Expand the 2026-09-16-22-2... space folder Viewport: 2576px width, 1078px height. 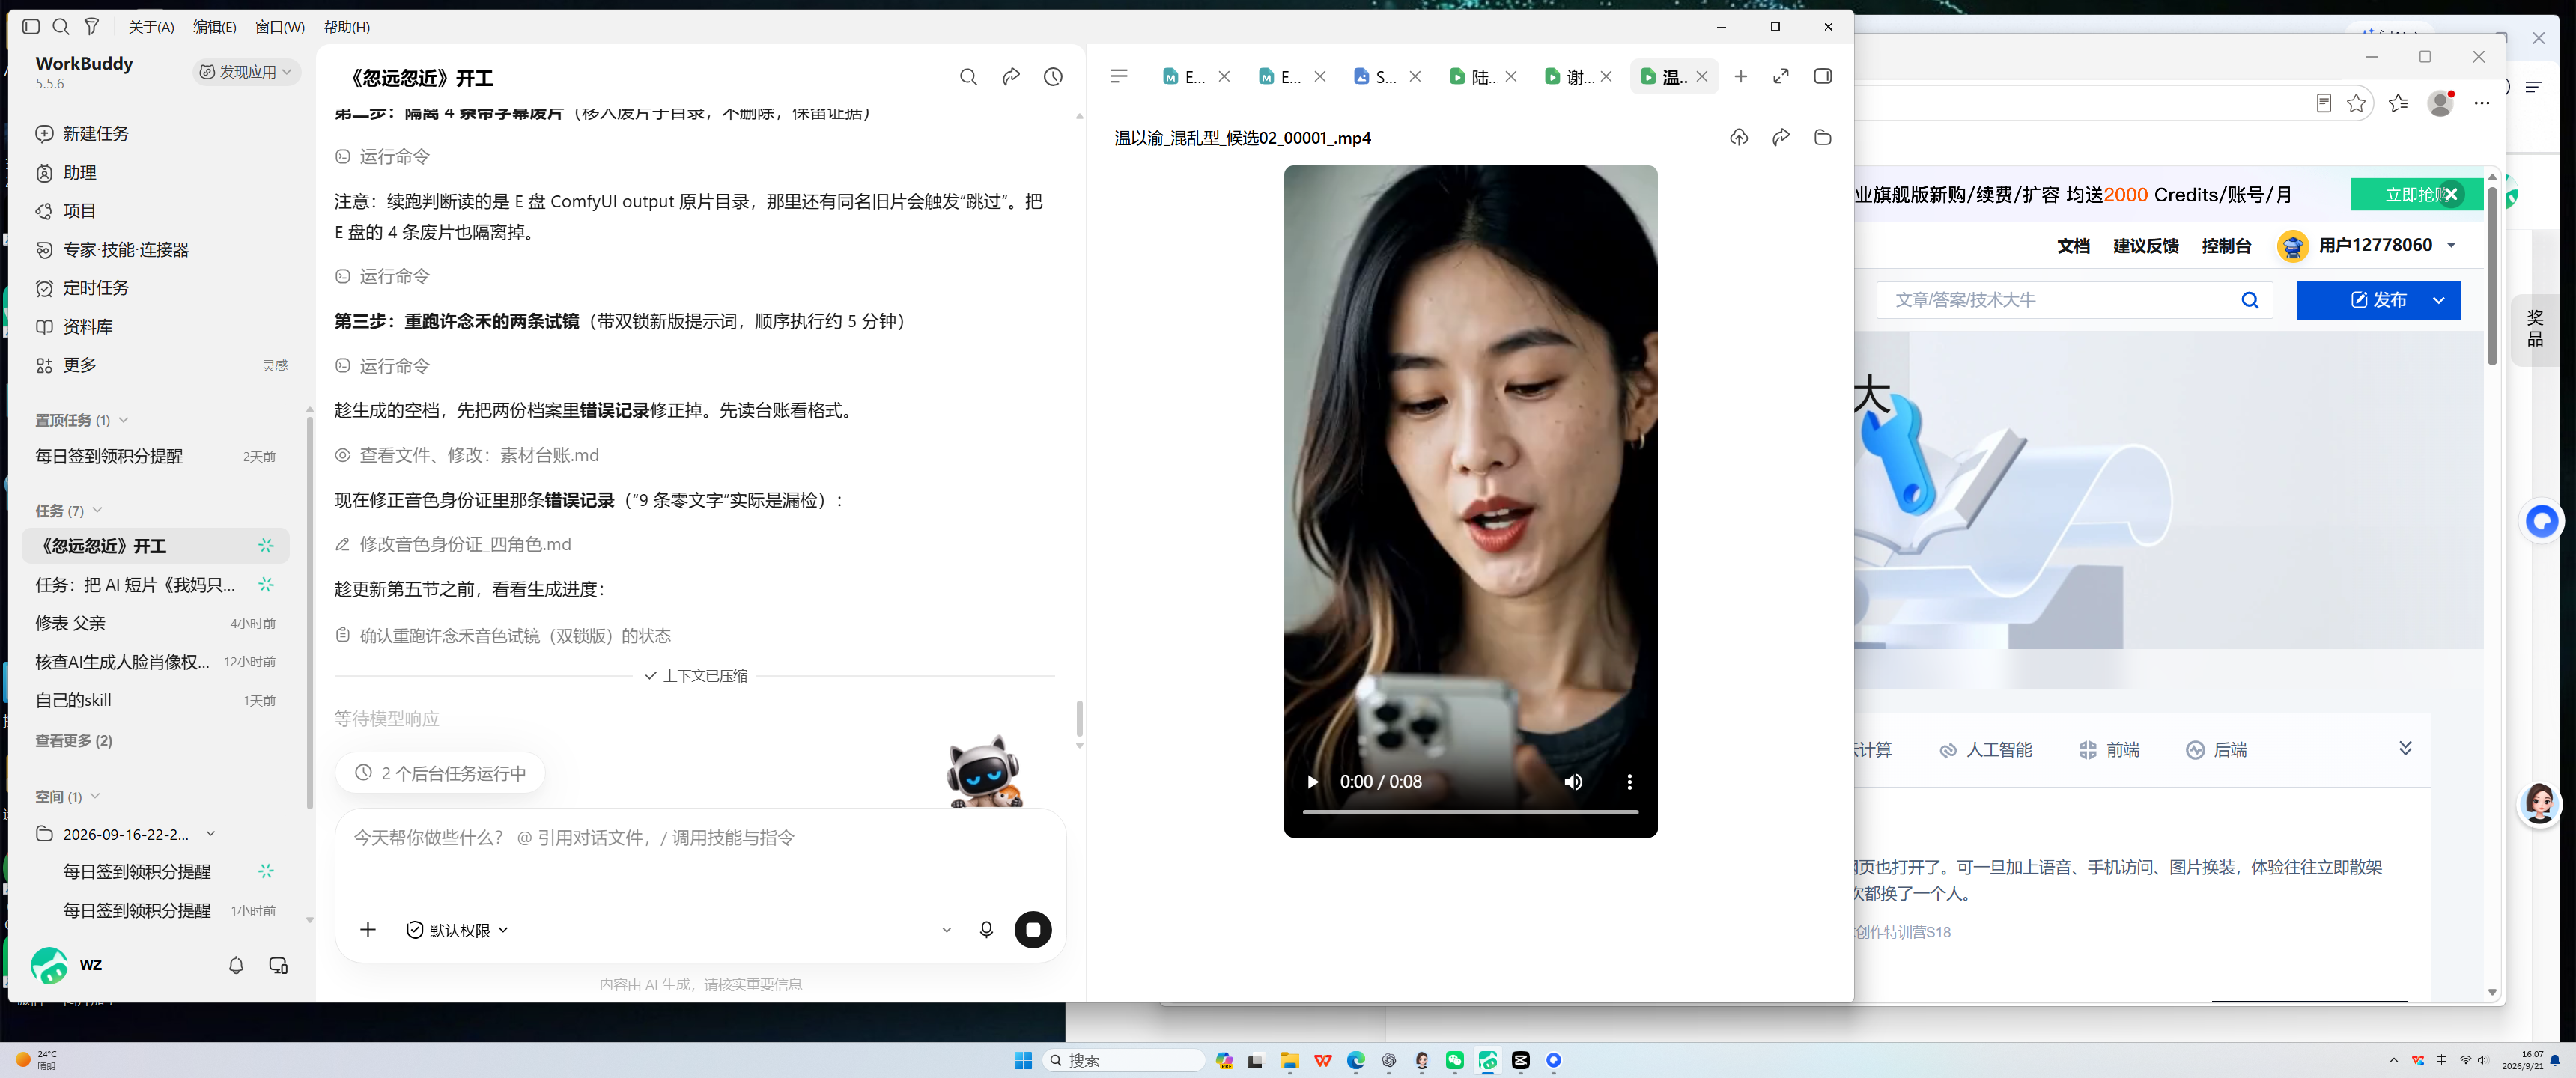click(x=211, y=834)
